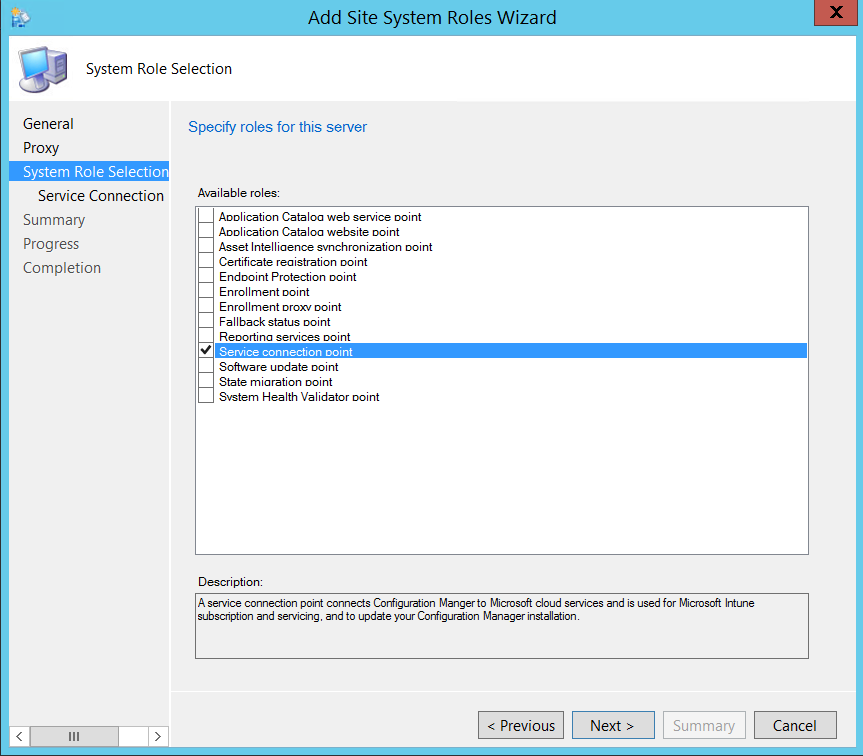Click the right arrow of the bottom scrollbar

[157, 735]
